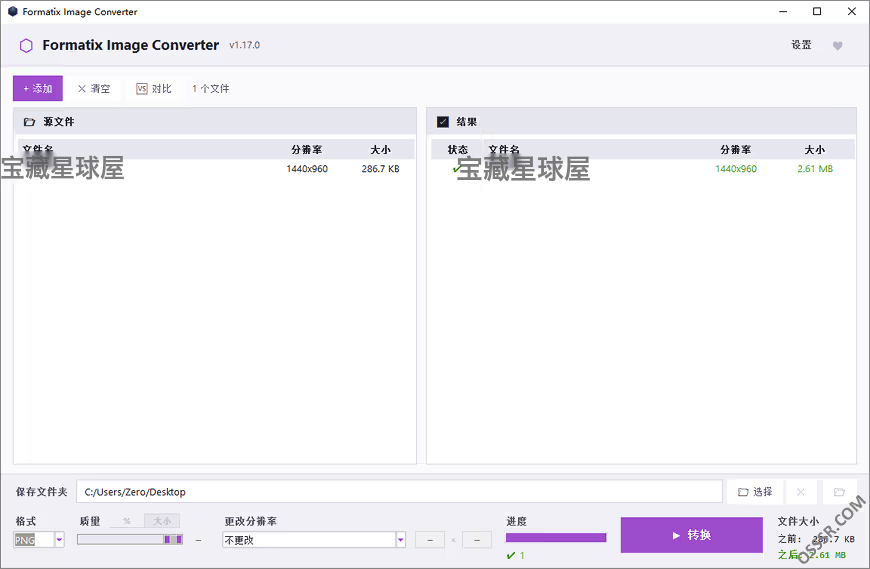
Task: Switch quality mode to 大小 tab
Action: pos(162,521)
